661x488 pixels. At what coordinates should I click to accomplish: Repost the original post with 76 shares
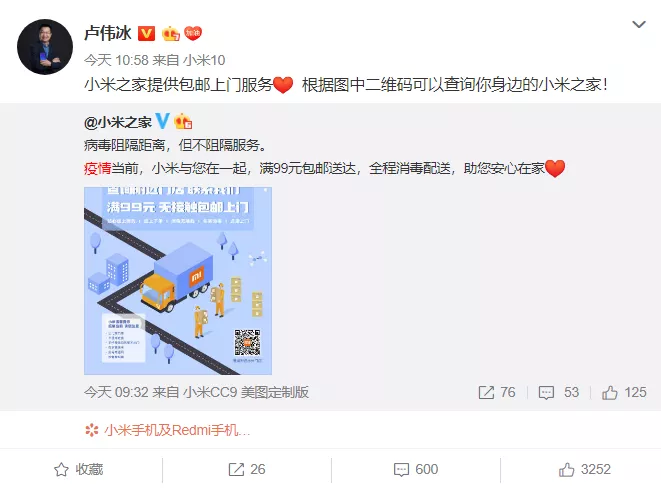coord(497,392)
